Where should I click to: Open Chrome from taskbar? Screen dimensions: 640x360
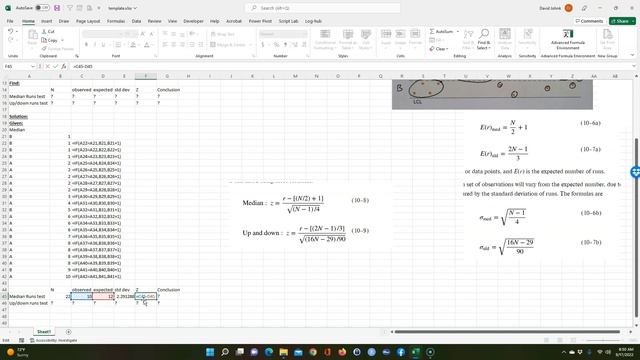tap(313, 352)
